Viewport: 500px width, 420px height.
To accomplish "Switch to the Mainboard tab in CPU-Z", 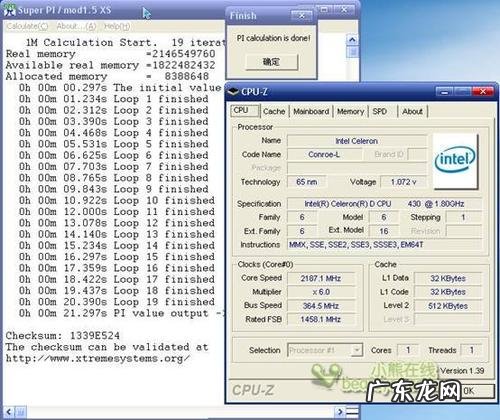I will coord(311,111).
